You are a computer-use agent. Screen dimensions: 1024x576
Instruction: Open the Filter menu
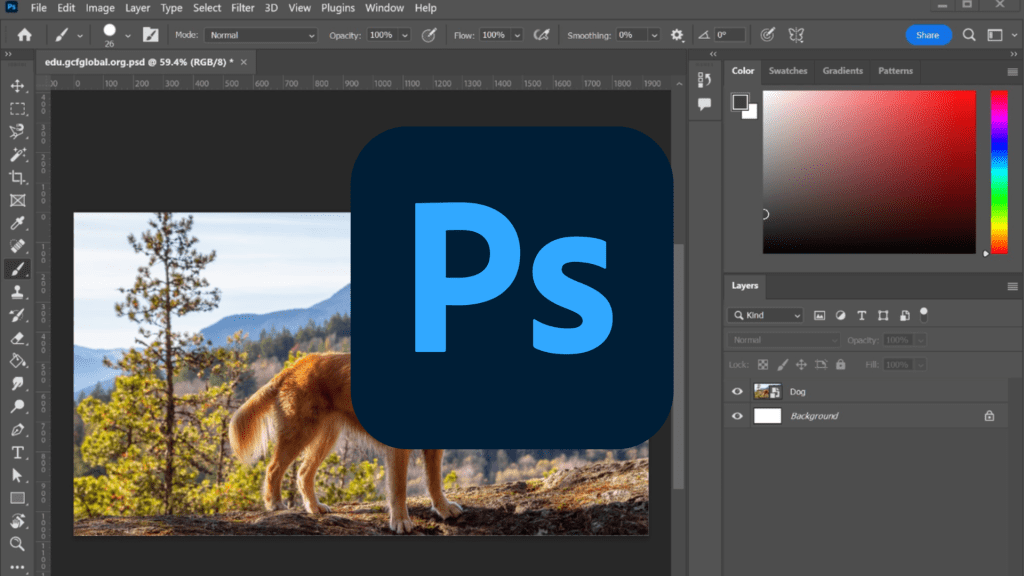242,8
